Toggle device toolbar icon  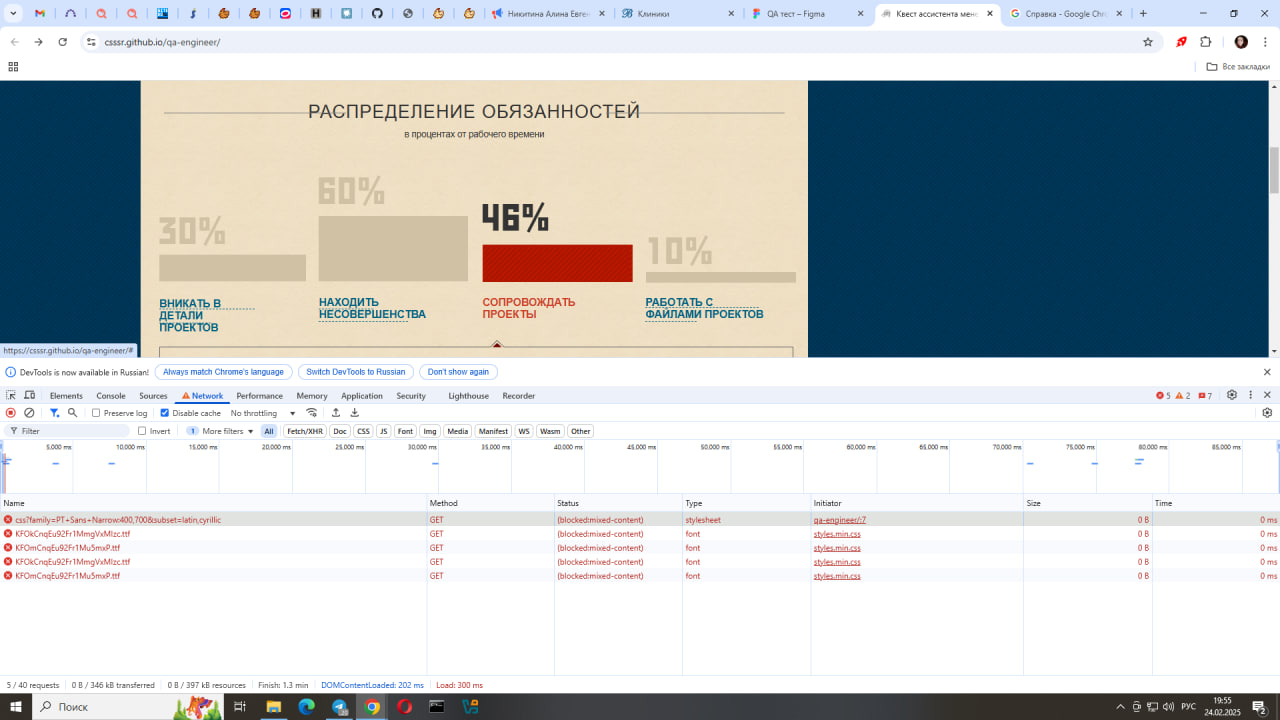coord(29,396)
